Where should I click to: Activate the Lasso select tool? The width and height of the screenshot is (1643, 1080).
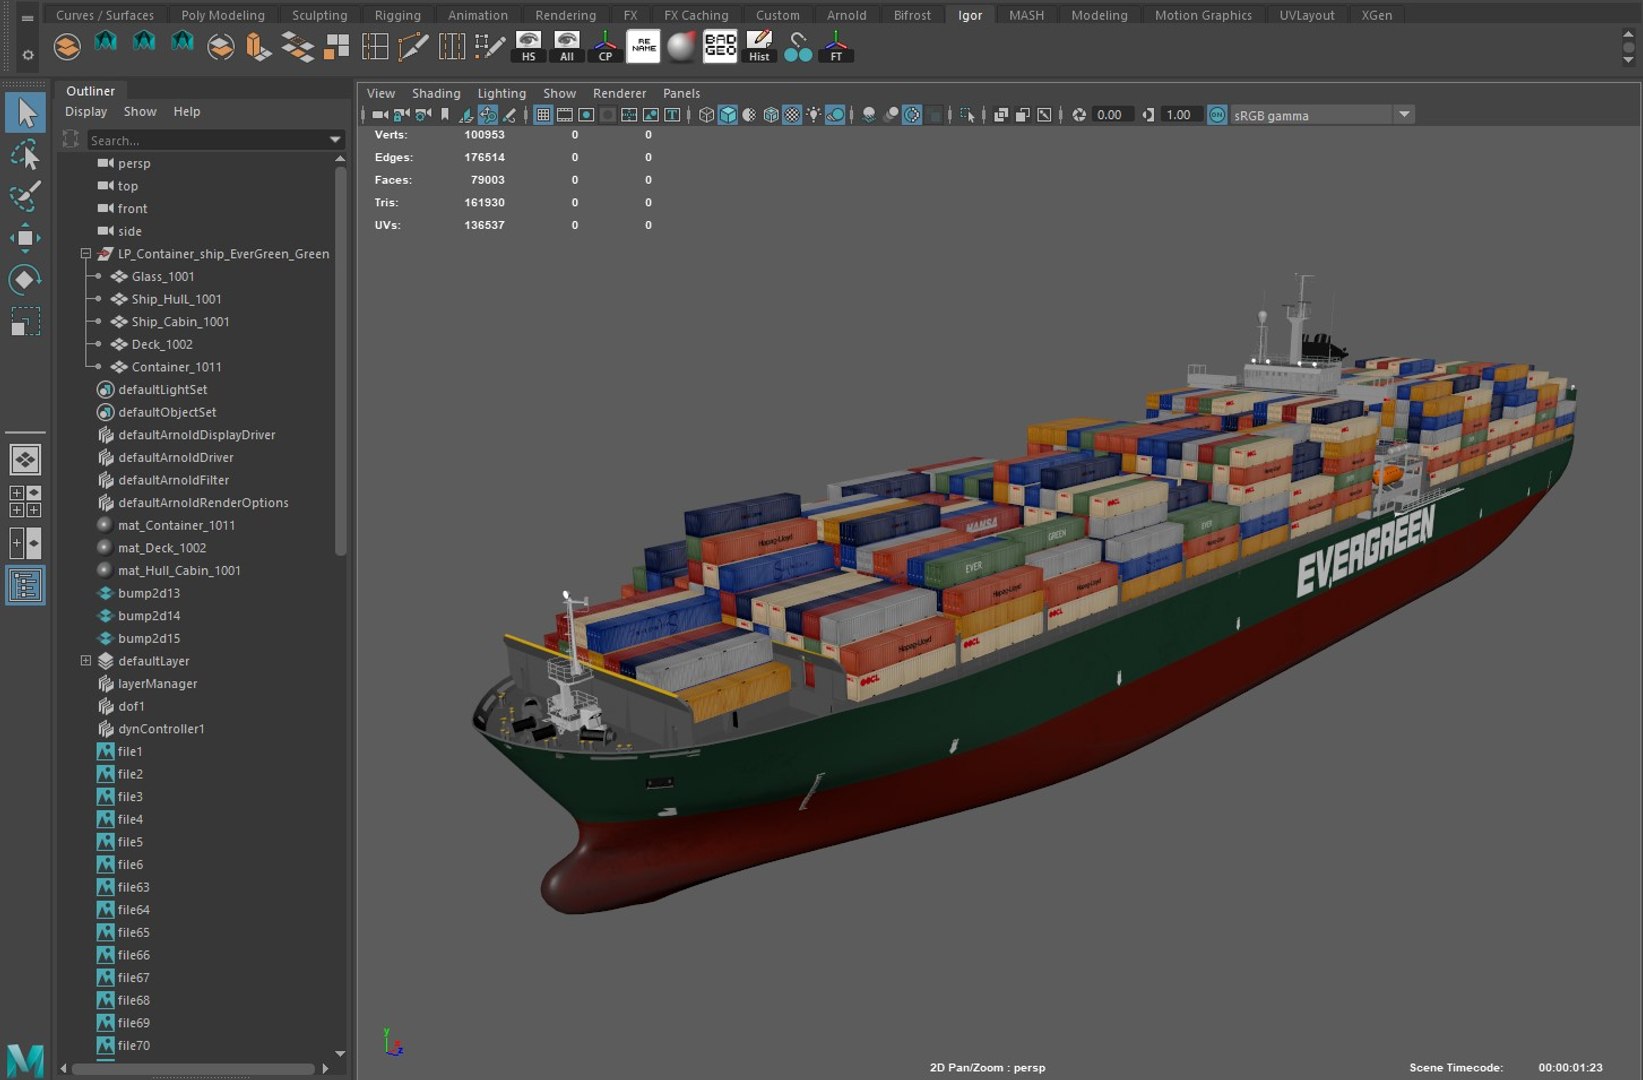point(25,155)
